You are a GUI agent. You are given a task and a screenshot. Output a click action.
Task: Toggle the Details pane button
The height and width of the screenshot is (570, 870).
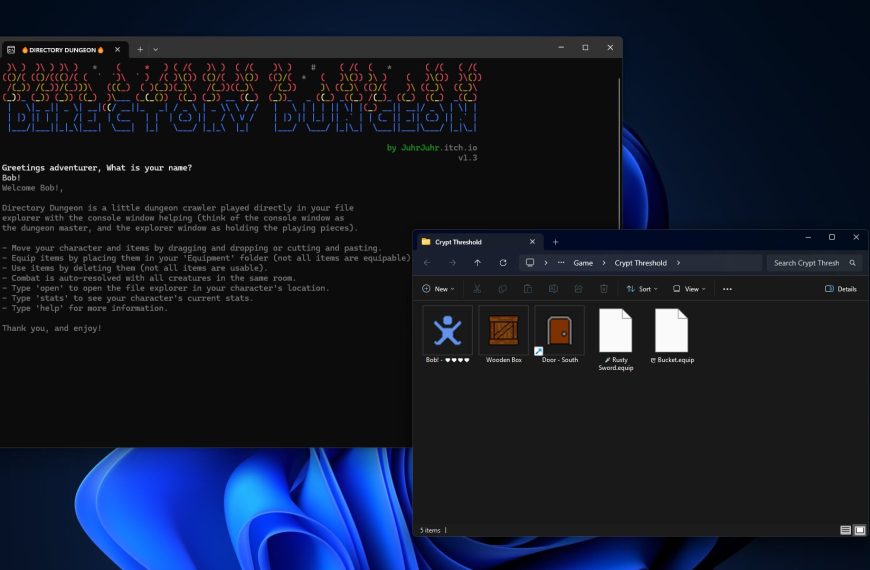click(x=841, y=289)
